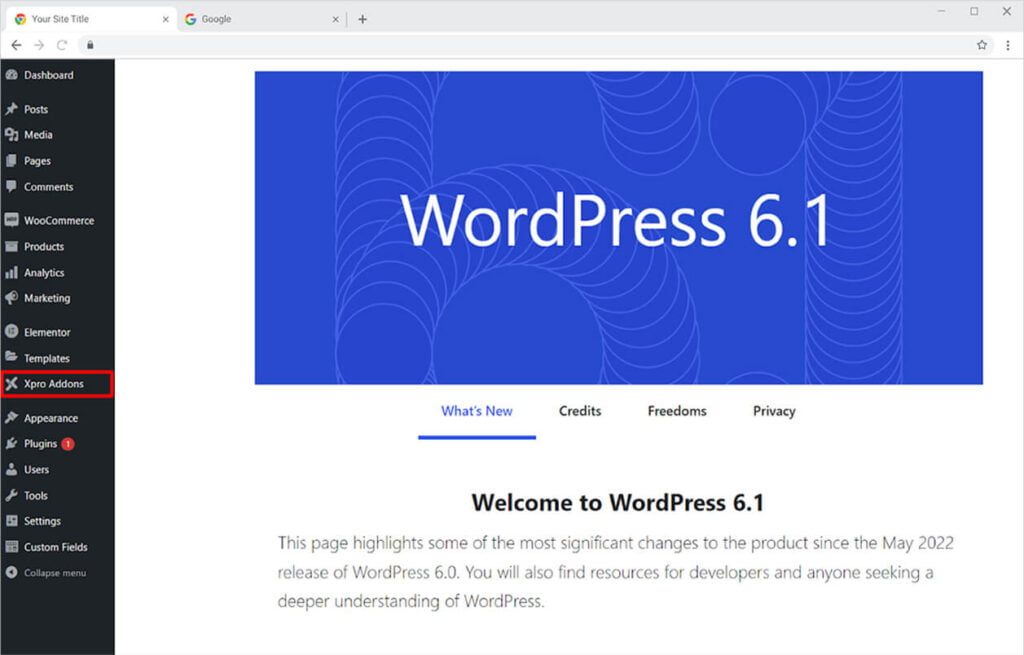The image size is (1024, 655).
Task: Click the browser address bar
Action: click(500, 45)
